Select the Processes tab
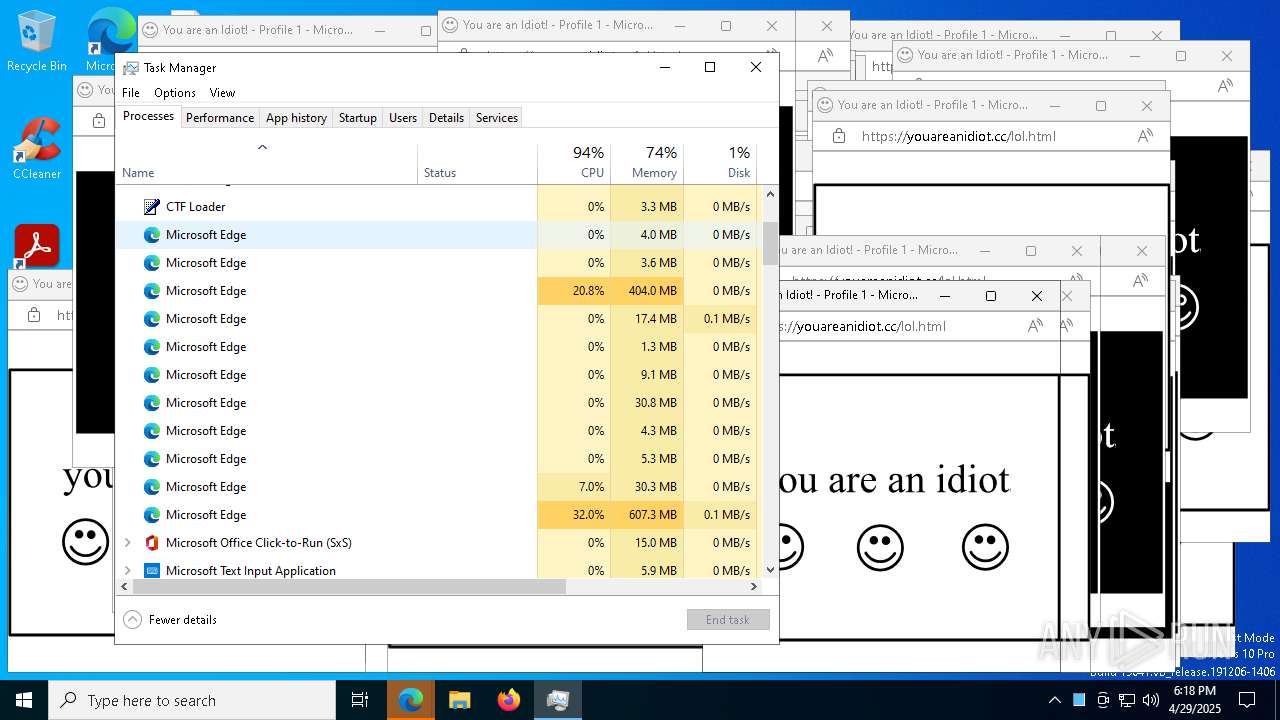Screen dimensions: 1280x720 148,116
